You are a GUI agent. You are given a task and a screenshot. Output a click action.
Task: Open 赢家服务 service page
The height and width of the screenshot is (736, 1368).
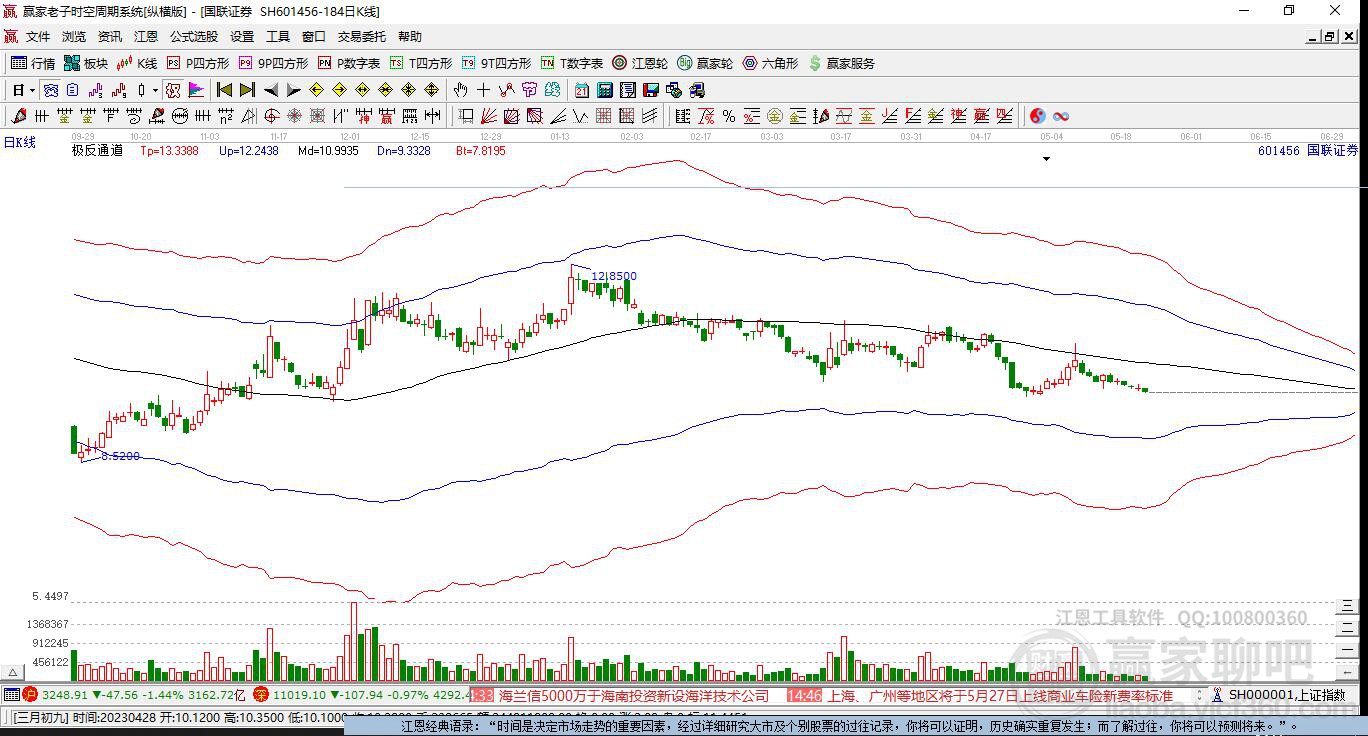click(x=841, y=63)
